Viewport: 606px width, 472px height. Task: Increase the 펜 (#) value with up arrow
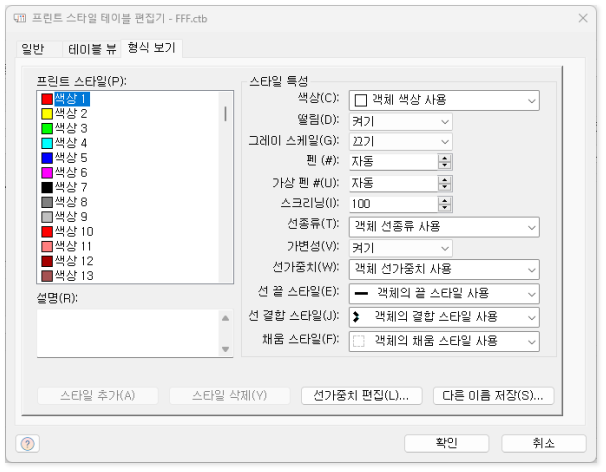click(444, 158)
